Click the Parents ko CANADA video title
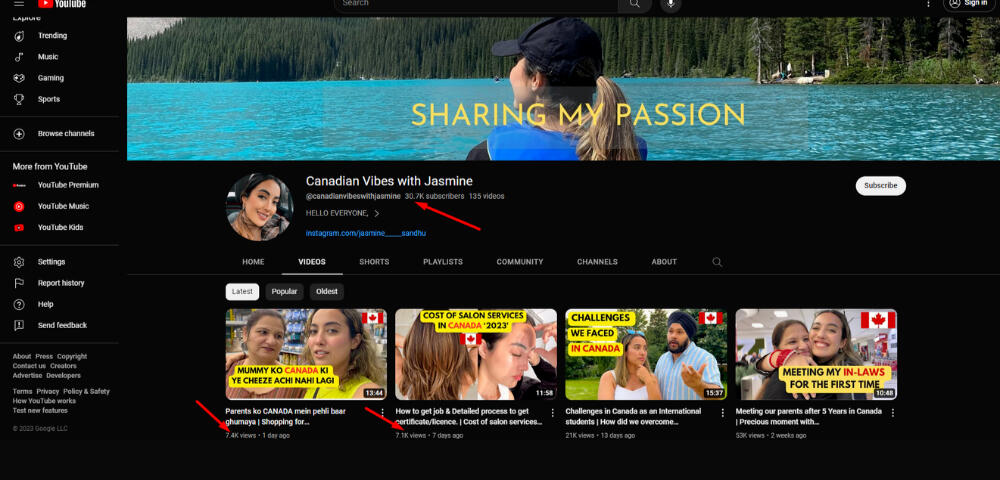This screenshot has height=480, width=1000. pyautogui.click(x=286, y=416)
